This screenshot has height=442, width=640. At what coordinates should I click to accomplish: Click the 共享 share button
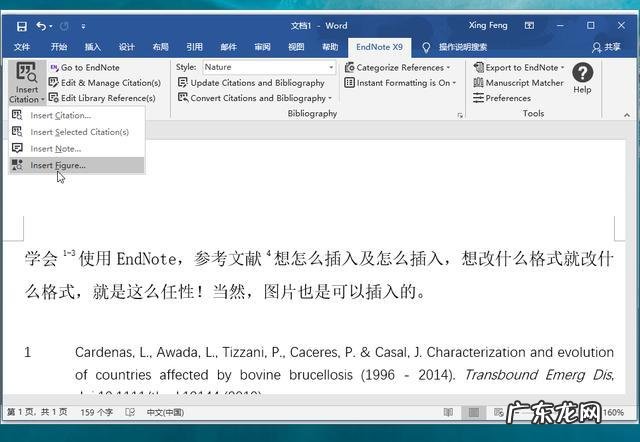[606, 47]
